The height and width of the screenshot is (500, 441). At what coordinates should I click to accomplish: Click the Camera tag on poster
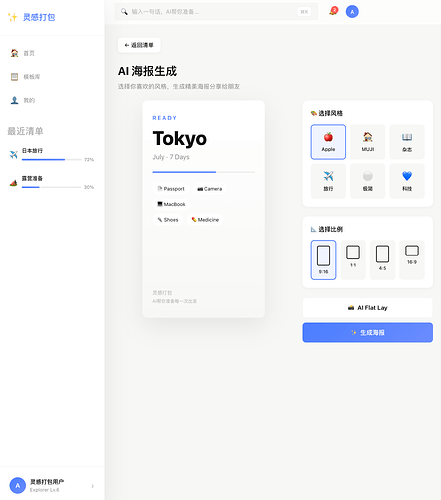[209, 189]
